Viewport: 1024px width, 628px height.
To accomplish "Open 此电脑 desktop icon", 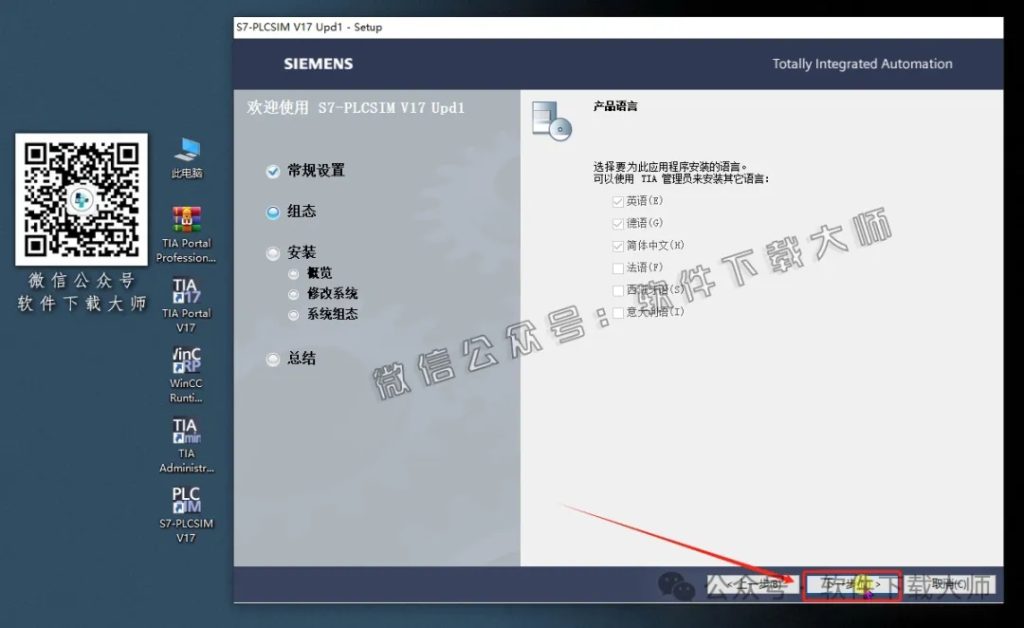I will (x=185, y=150).
